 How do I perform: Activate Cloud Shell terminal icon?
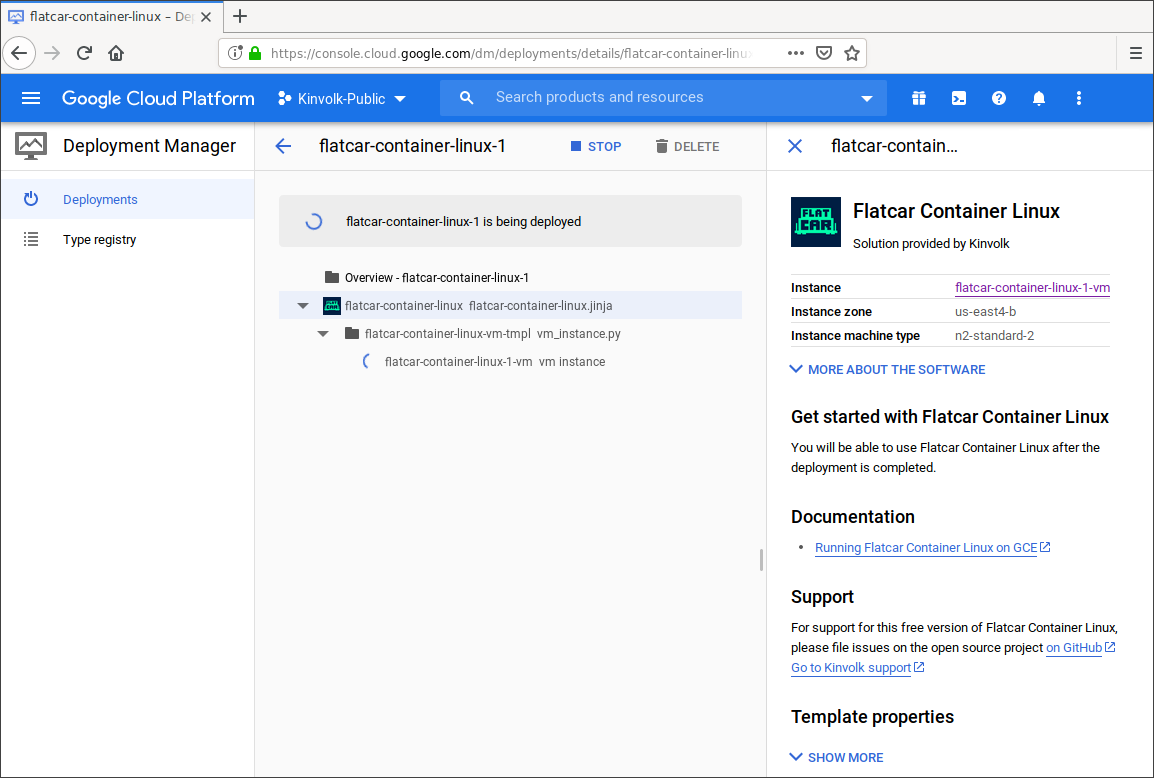958,98
